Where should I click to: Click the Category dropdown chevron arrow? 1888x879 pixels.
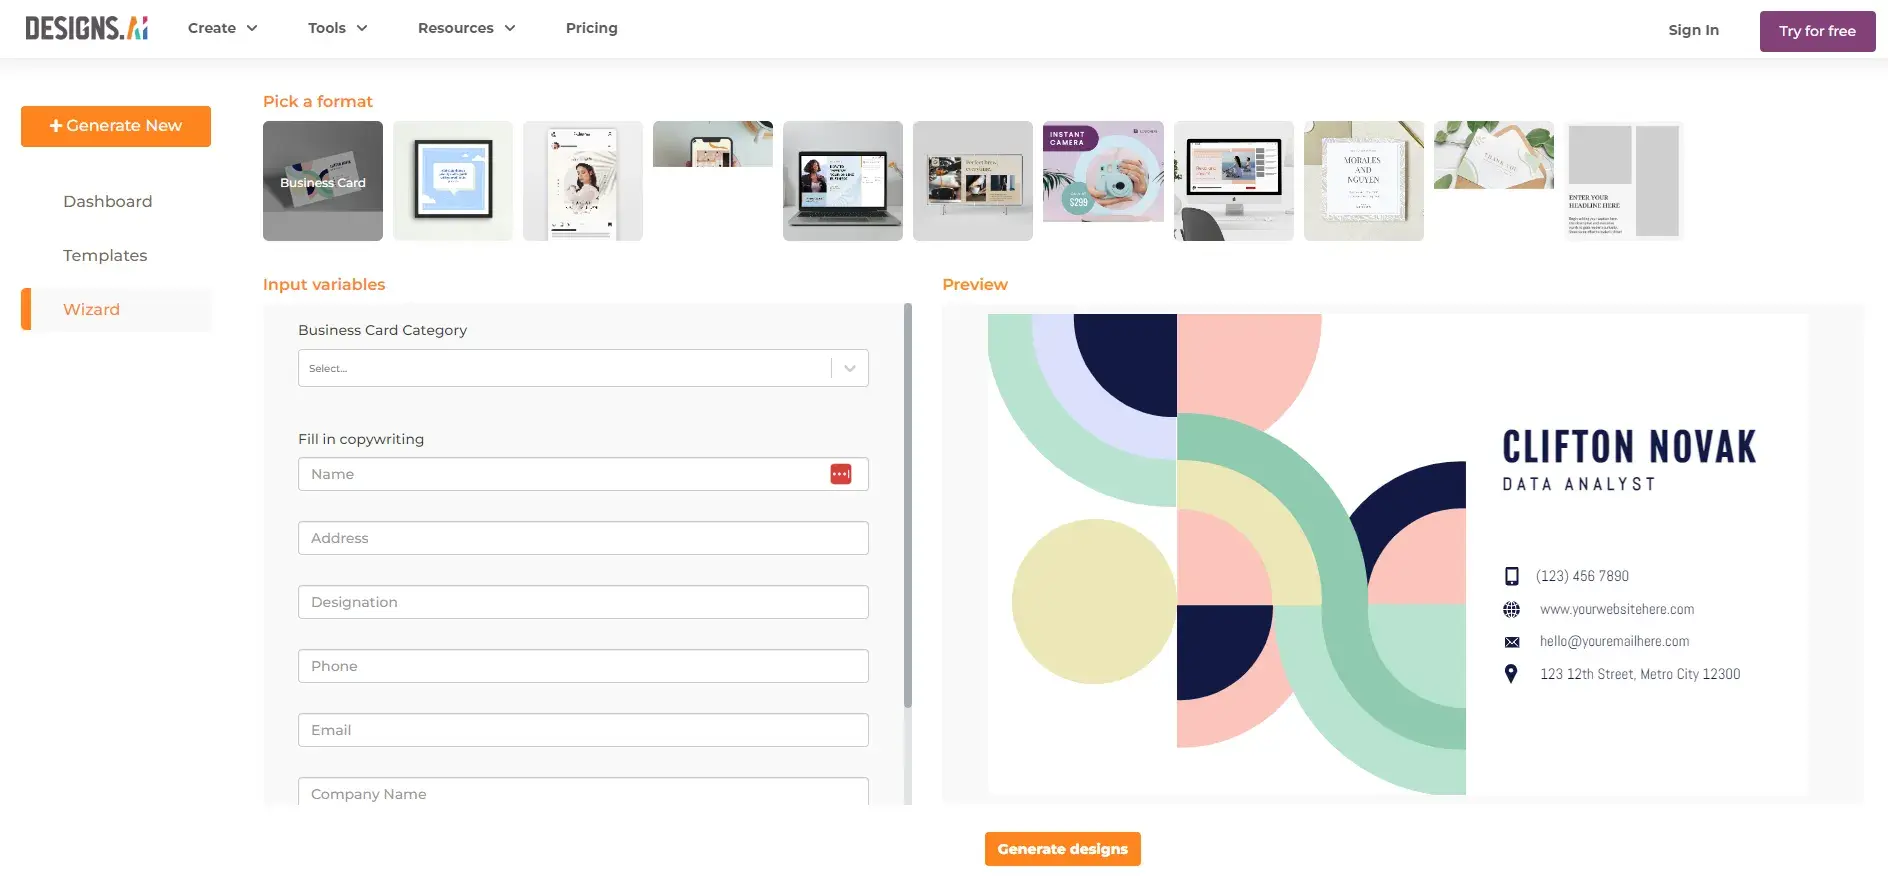850,368
